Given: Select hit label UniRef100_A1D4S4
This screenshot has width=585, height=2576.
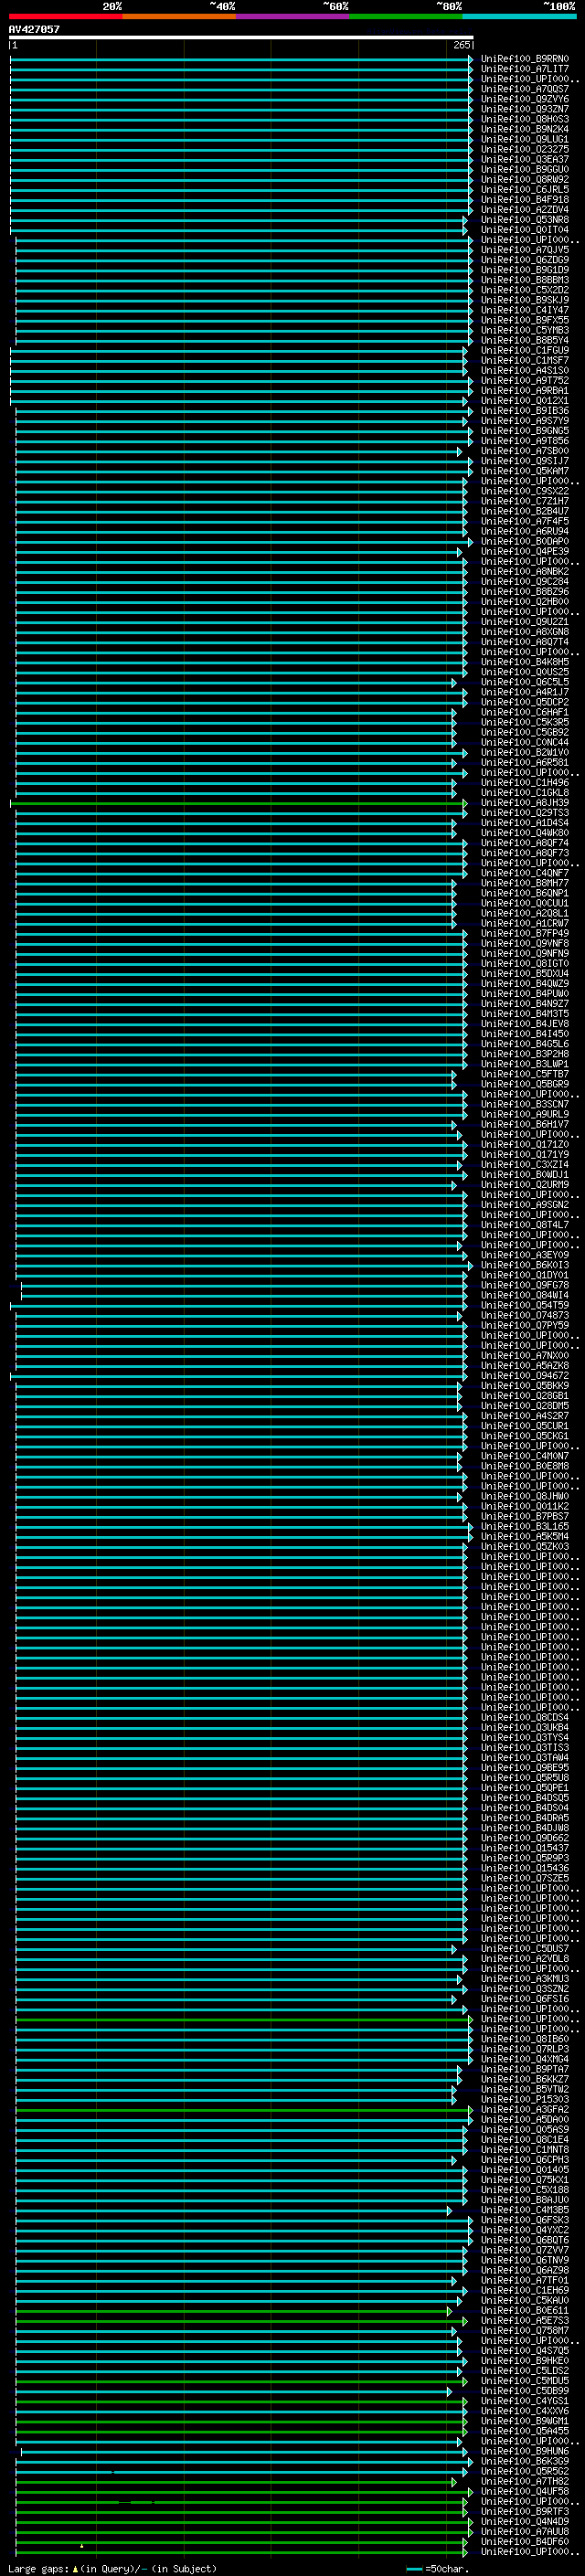Looking at the screenshot, I should [525, 823].
